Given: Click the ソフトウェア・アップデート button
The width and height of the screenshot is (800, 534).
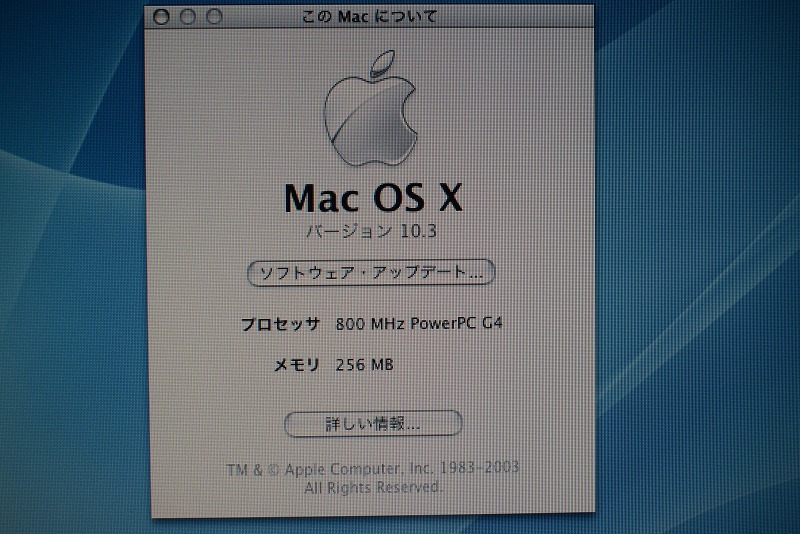Looking at the screenshot, I should coord(371,273).
